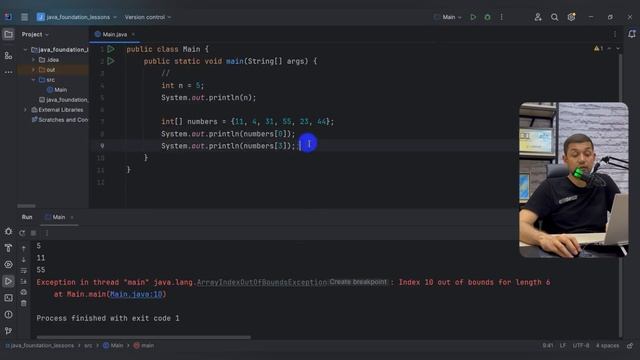Viewport: 640px width, 360px height.
Task: Toggle soft-wrap in console
Action: 24,270
